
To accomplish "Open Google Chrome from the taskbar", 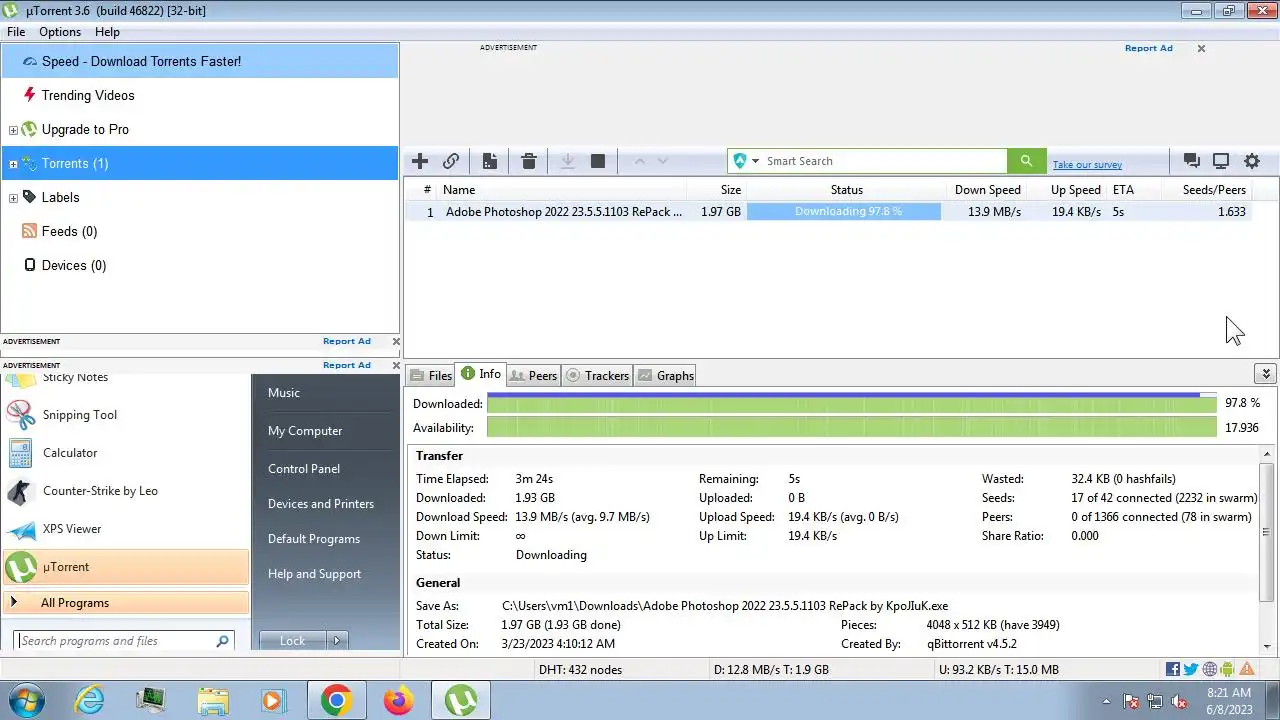I will pyautogui.click(x=336, y=701).
